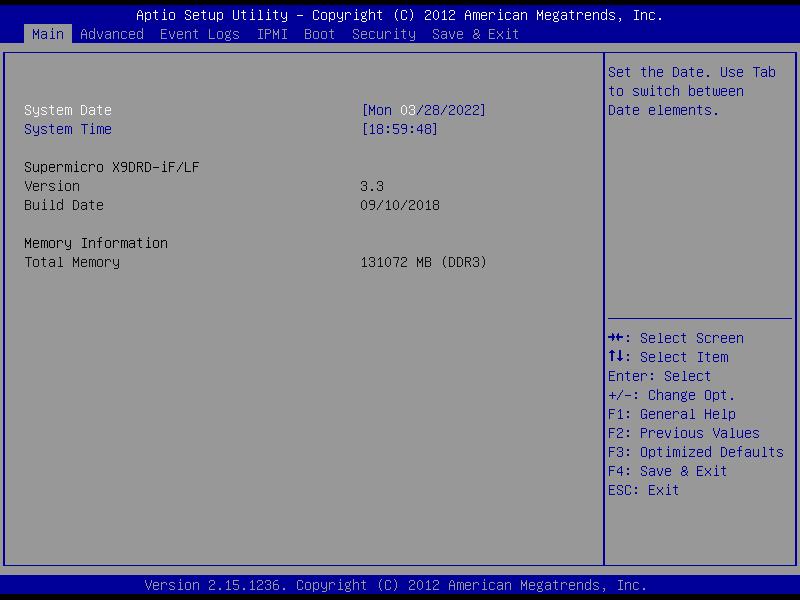Click the System Time value 18:59:48

(399, 129)
